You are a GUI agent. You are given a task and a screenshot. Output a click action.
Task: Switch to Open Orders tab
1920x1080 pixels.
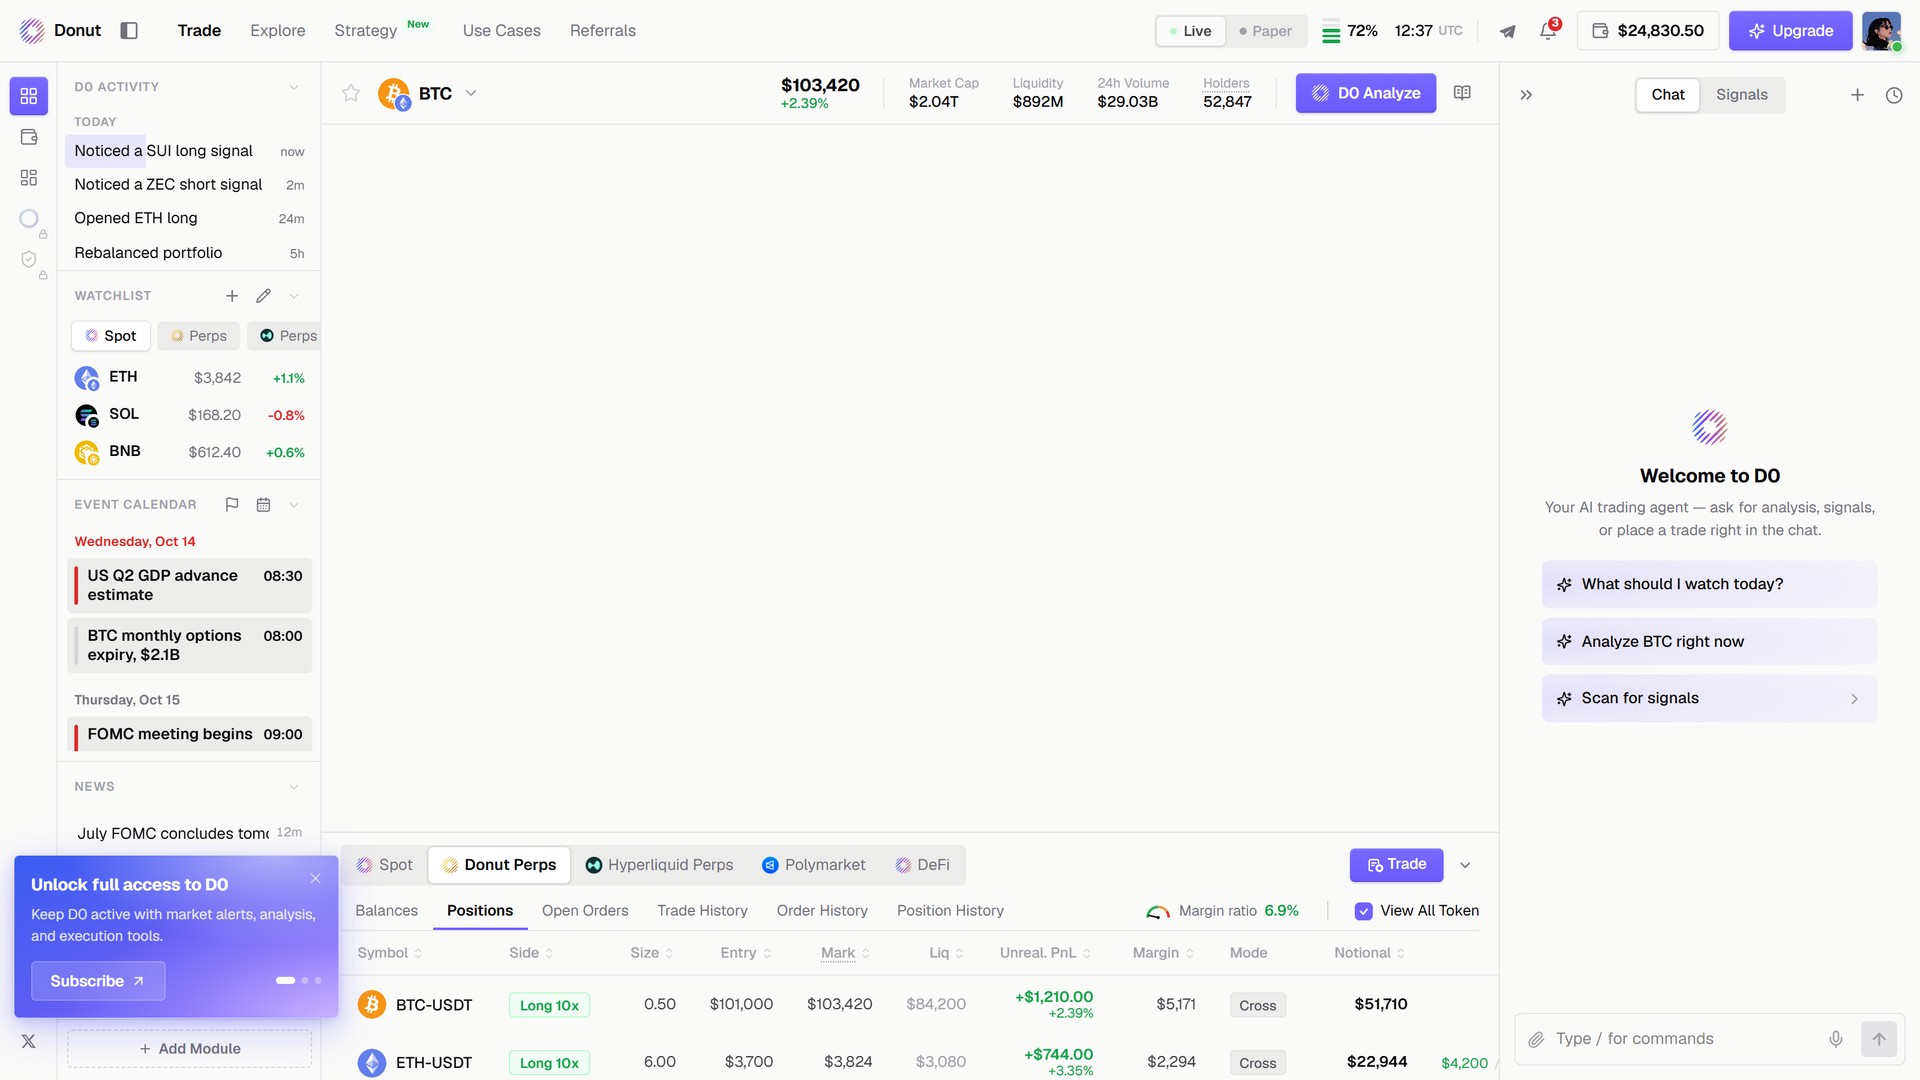[x=585, y=911]
